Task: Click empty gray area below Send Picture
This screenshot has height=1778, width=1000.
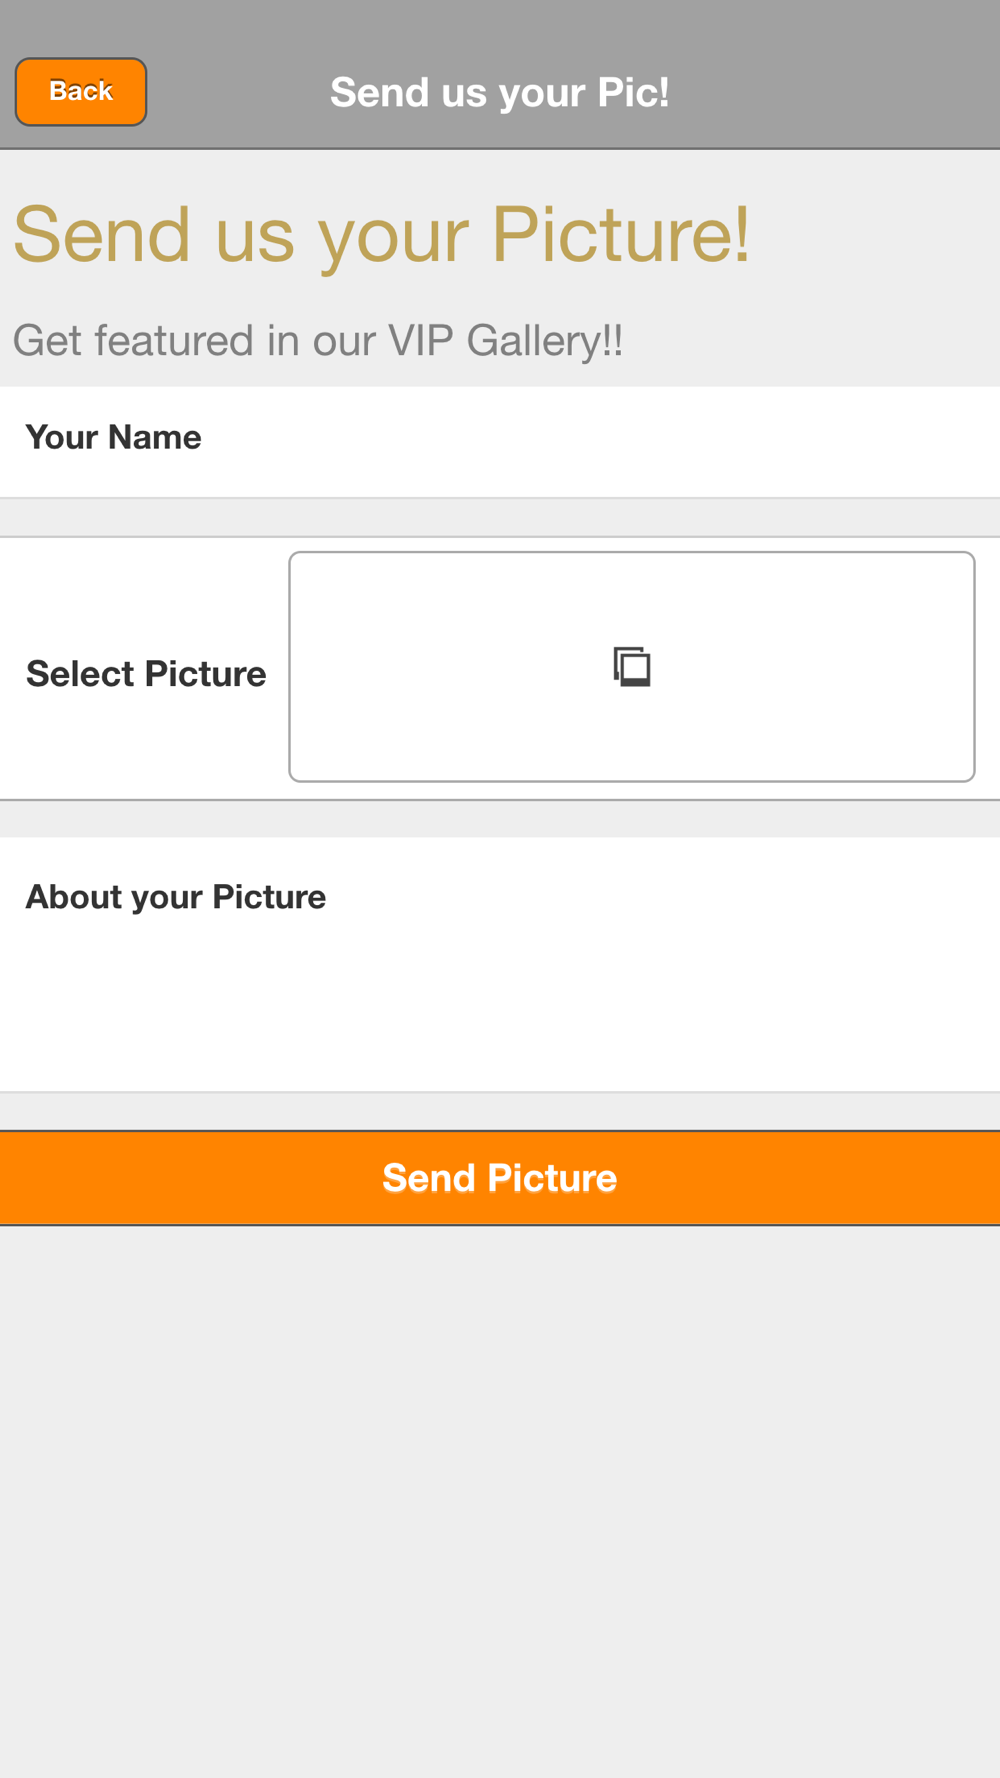Action: (500, 1500)
